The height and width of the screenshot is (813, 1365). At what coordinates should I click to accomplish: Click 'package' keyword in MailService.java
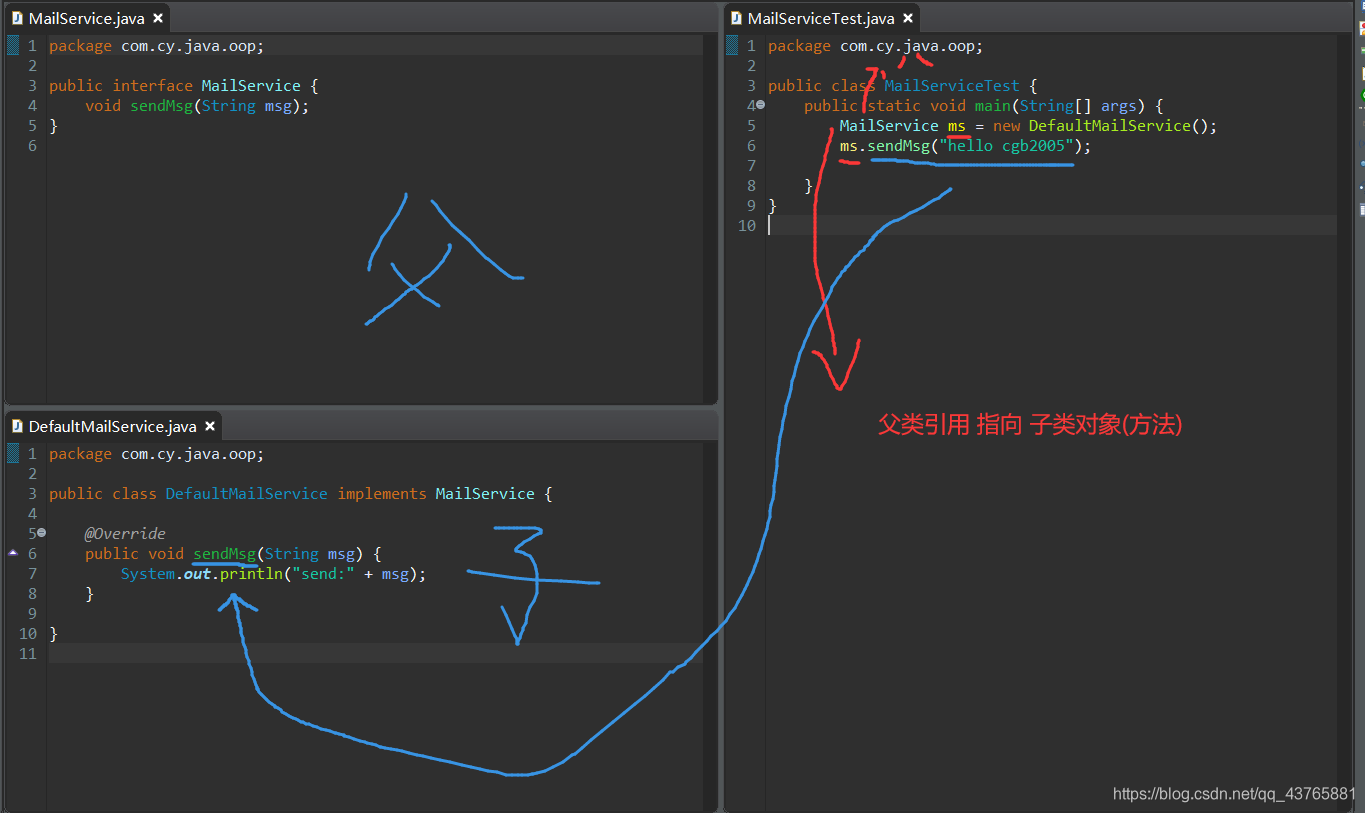[80, 46]
